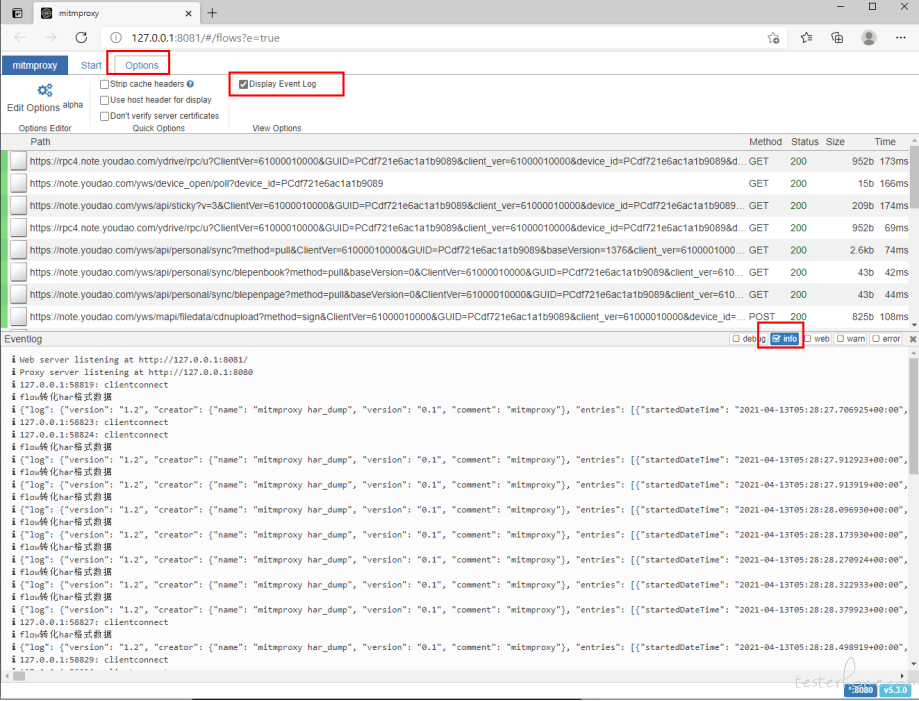Add this page to favorites star icon
919x701 pixels.
pyautogui.click(x=774, y=38)
